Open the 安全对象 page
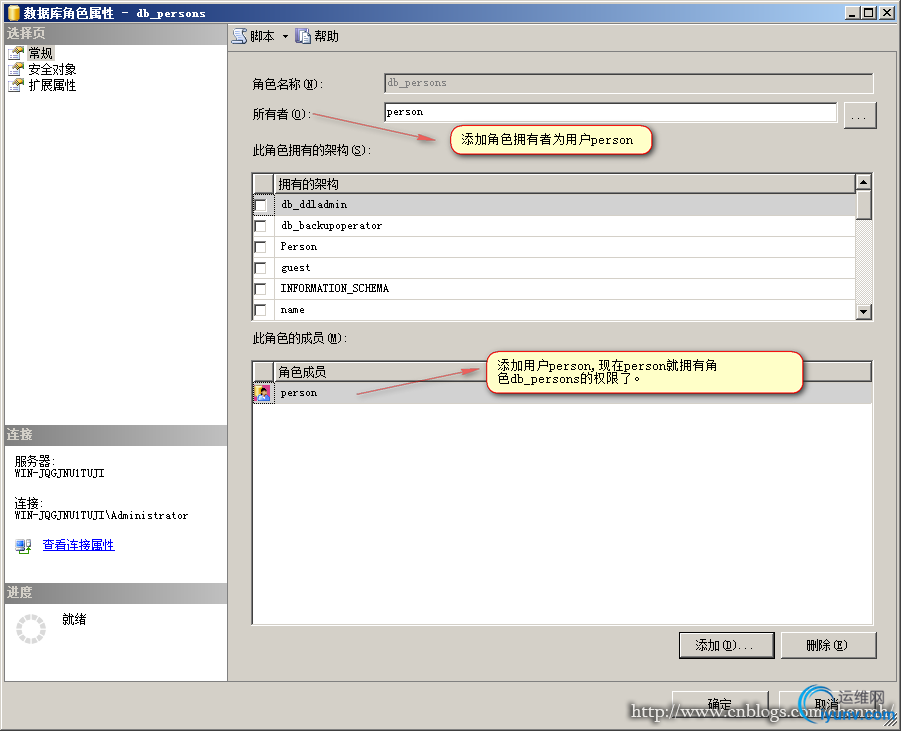The height and width of the screenshot is (731, 901). point(52,70)
